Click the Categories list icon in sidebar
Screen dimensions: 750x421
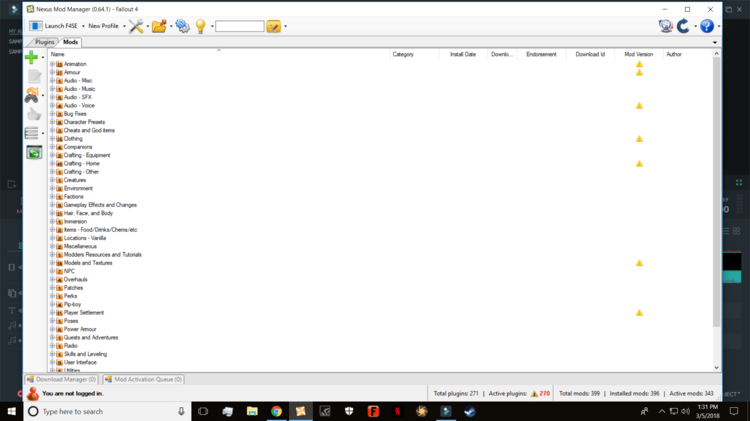pos(32,133)
